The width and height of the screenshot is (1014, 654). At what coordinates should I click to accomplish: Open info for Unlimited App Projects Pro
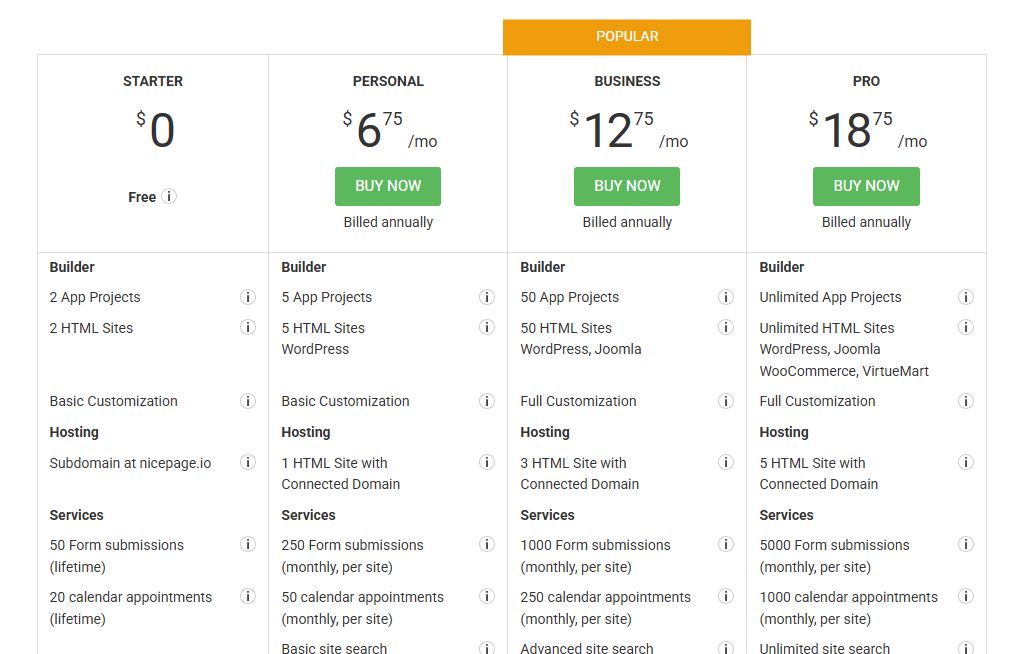pyautogui.click(x=966, y=297)
